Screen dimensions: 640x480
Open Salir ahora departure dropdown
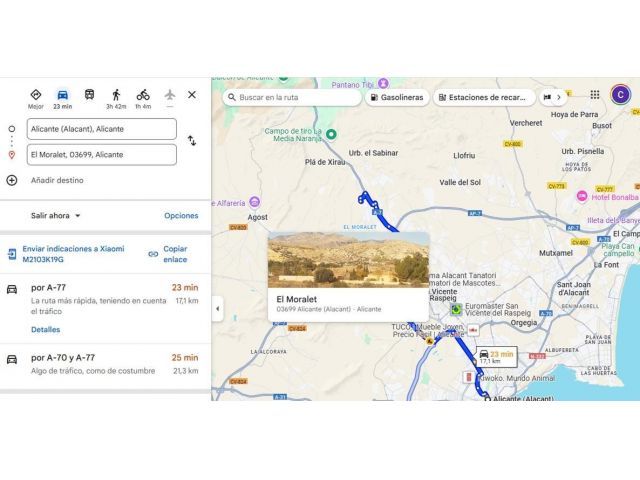(56, 216)
